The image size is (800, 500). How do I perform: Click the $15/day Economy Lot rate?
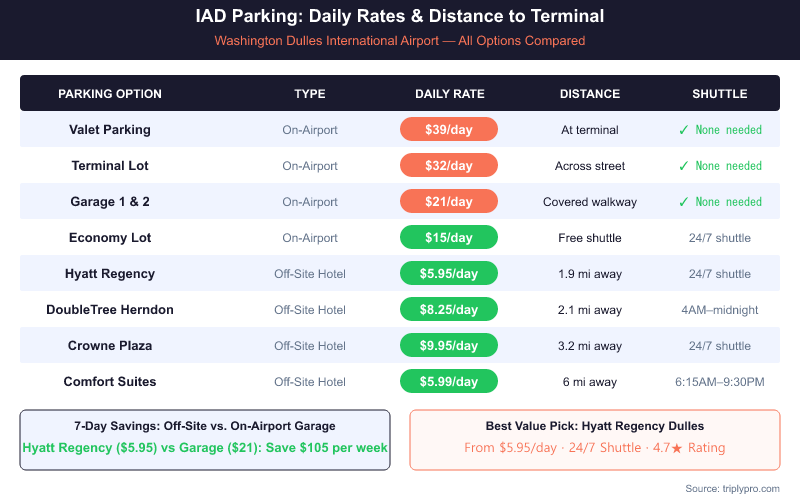pos(449,238)
